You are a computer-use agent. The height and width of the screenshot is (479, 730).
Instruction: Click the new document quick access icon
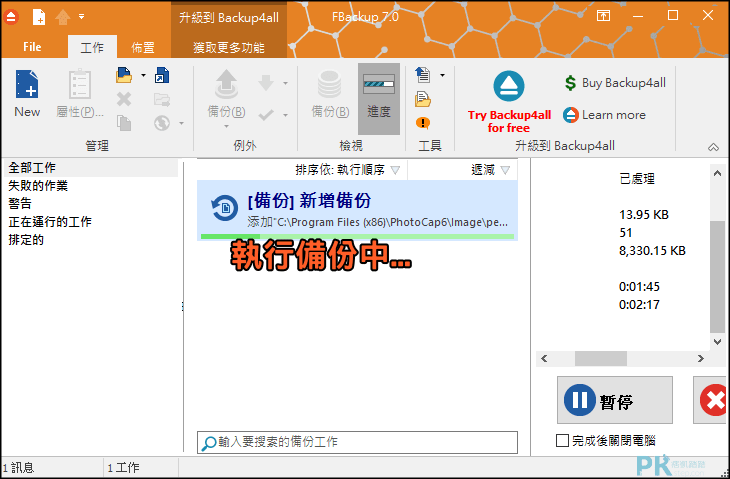pyautogui.click(x=39, y=17)
